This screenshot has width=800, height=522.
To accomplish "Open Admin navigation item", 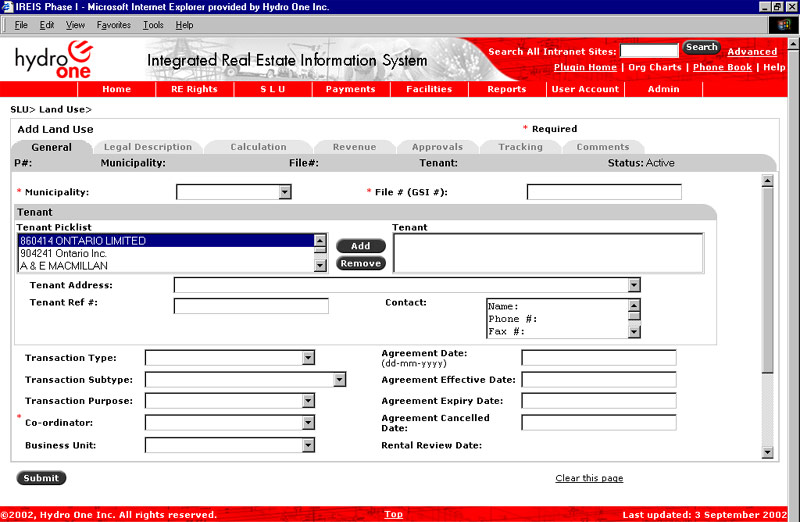I will coord(663,89).
